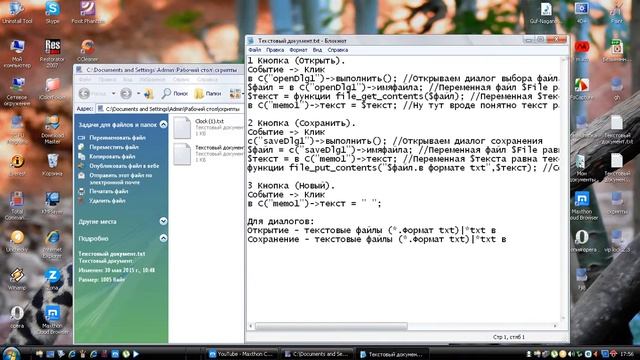This screenshot has width=640, height=360.
Task: Open the Справка menu in Notepad
Action: click(x=338, y=50)
